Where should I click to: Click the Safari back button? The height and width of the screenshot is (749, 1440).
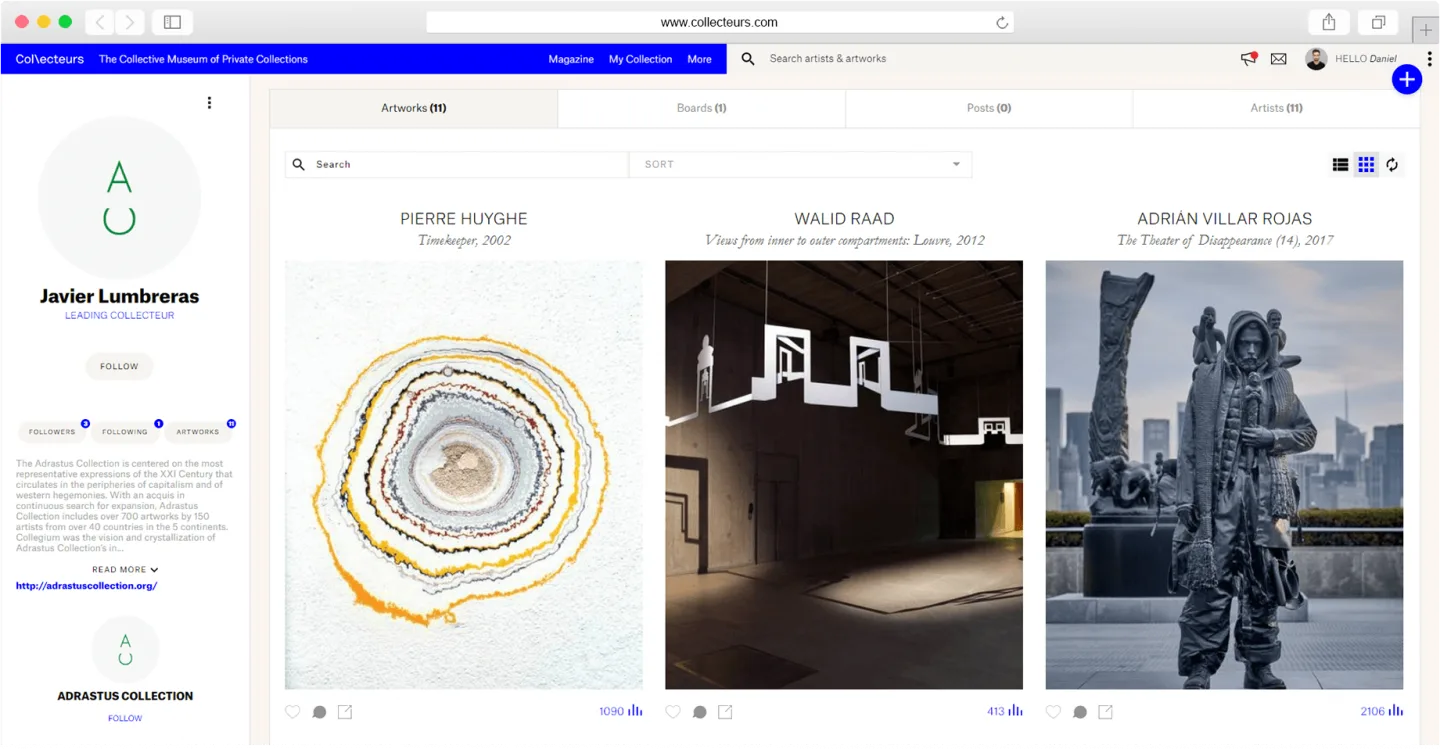(x=100, y=22)
